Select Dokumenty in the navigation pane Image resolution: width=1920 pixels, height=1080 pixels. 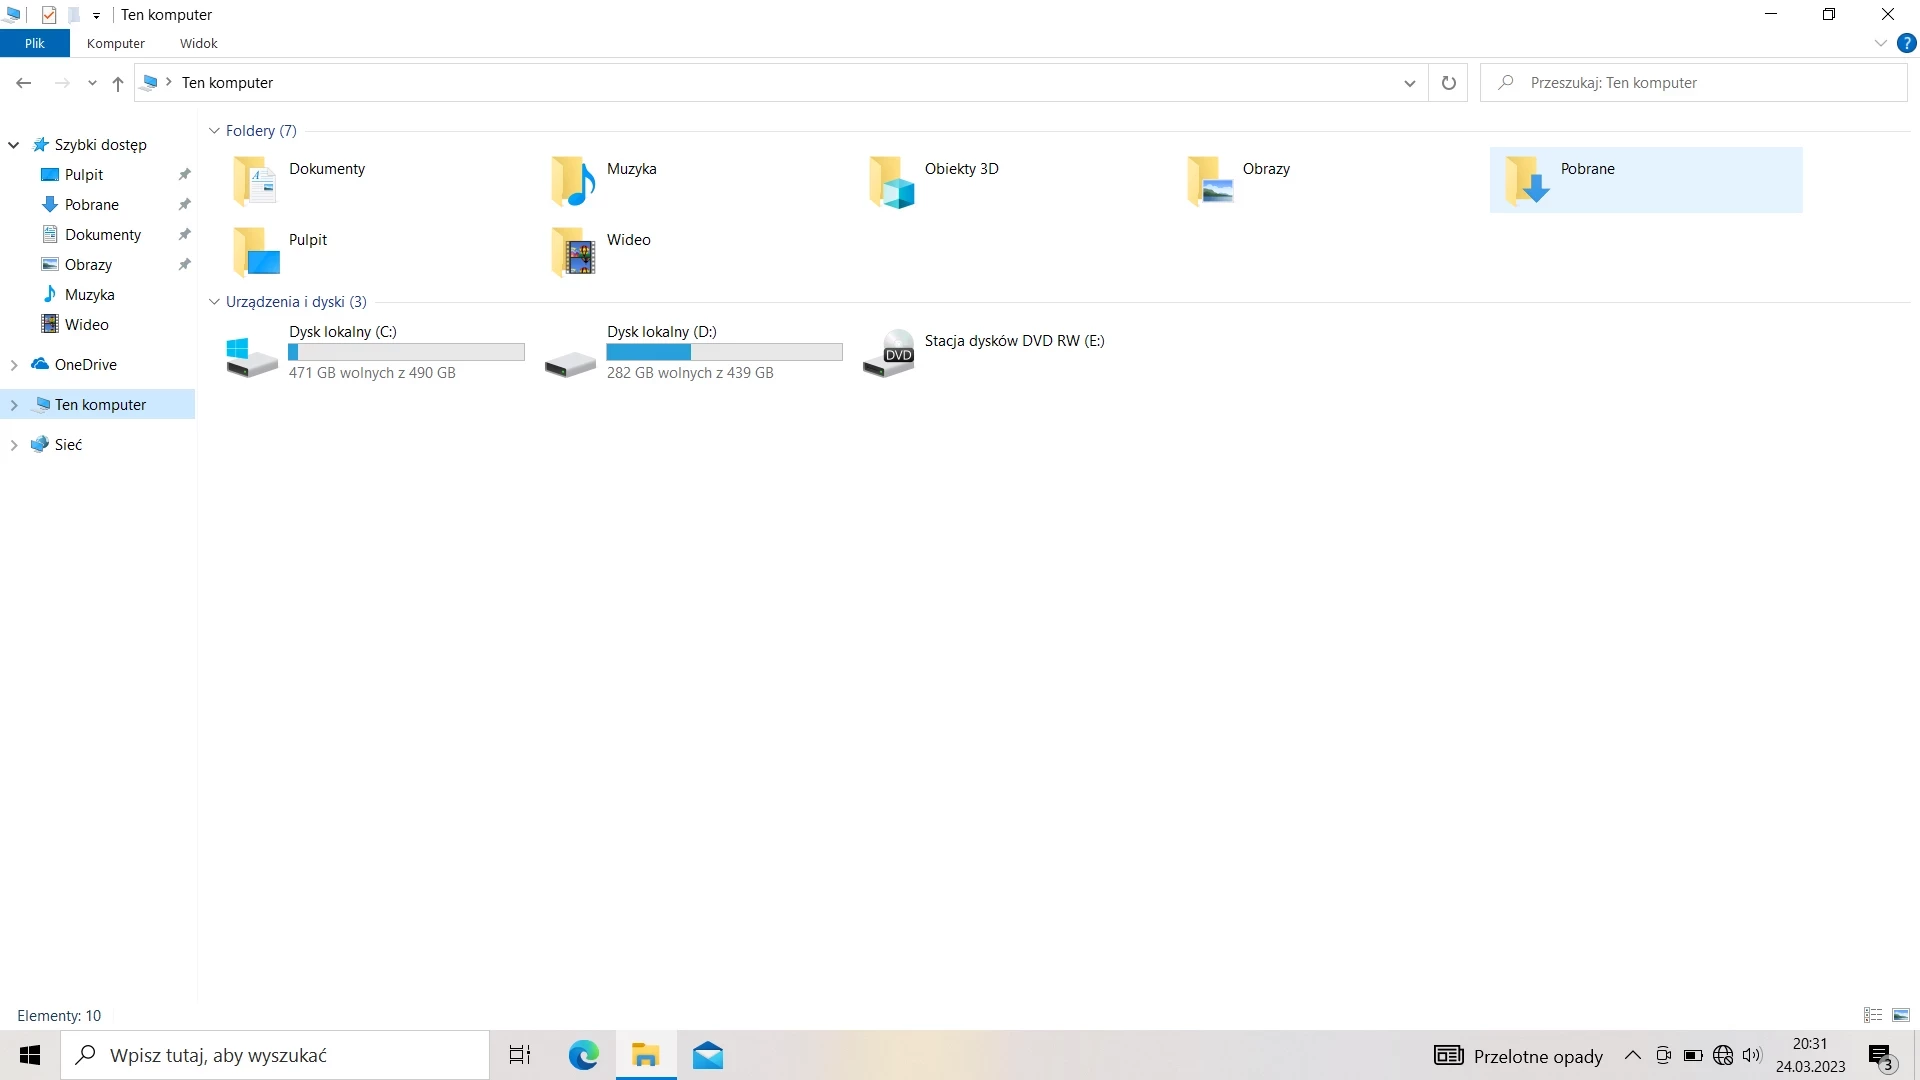tap(103, 235)
